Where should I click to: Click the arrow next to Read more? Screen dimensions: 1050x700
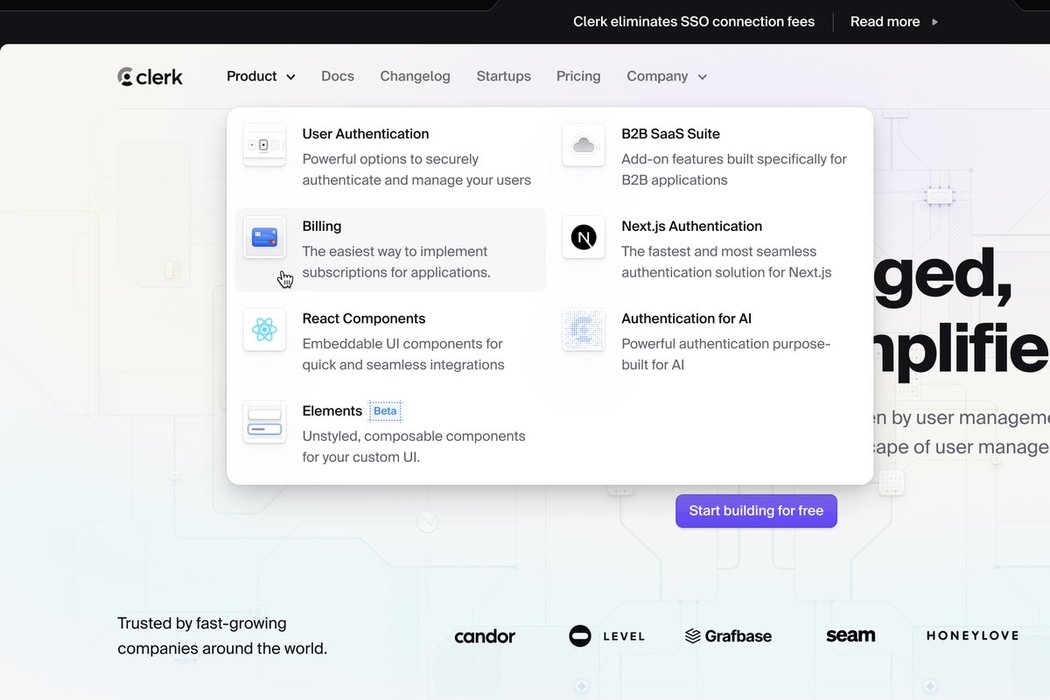pyautogui.click(x=935, y=22)
